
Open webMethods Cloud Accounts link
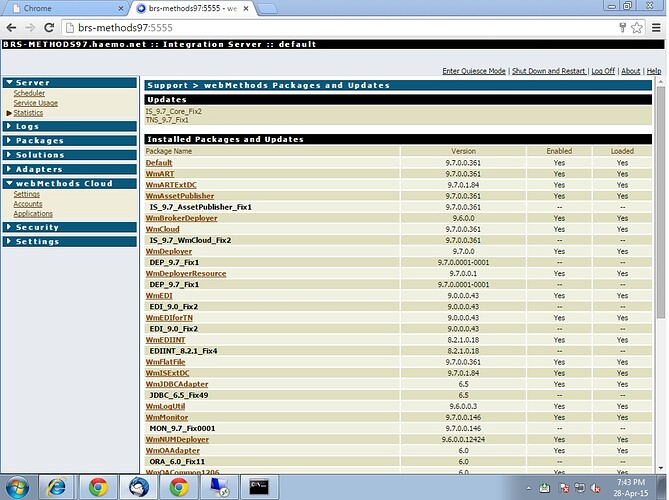(x=28, y=204)
